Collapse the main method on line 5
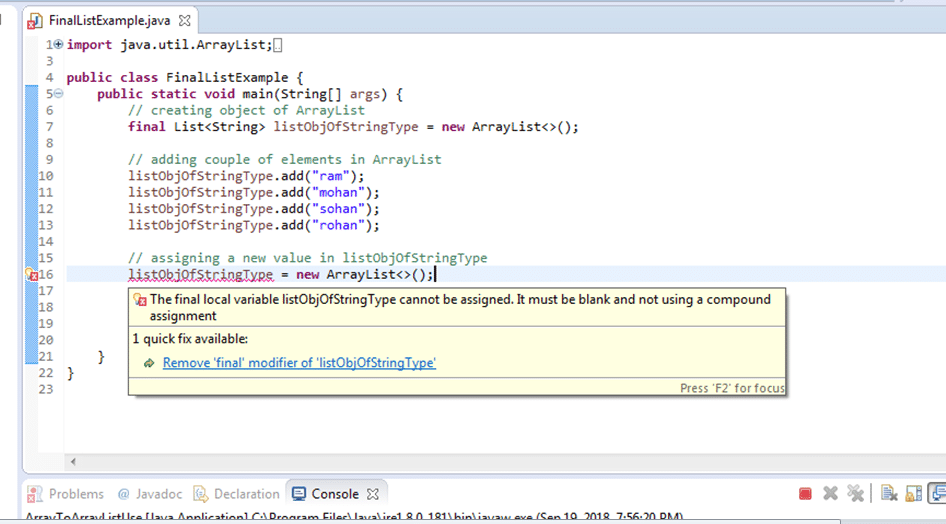This screenshot has height=524, width=946. click(x=57, y=94)
